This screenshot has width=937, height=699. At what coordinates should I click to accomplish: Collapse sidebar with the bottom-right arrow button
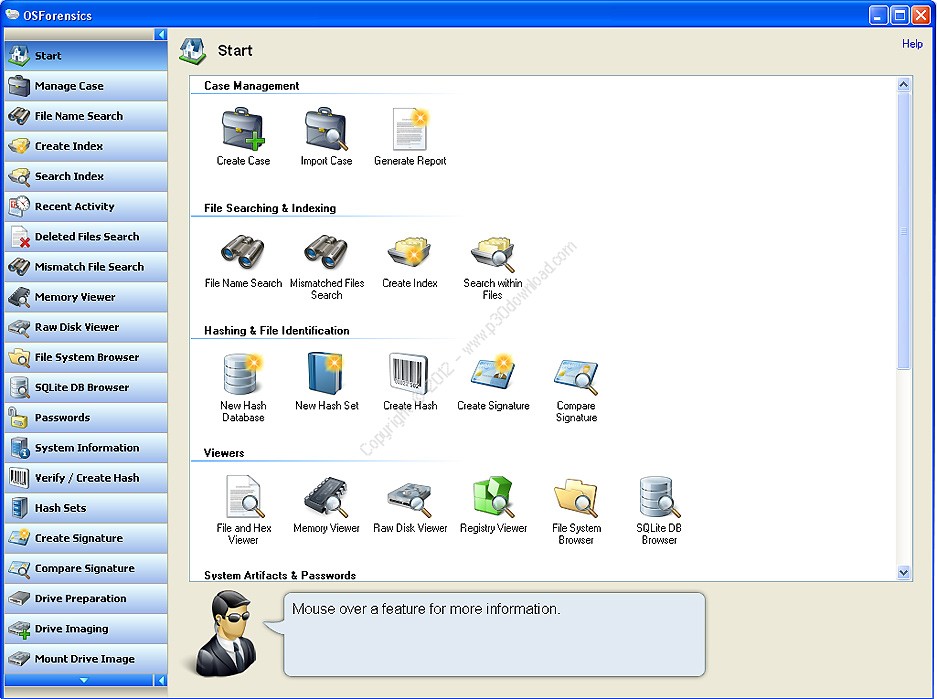tap(160, 680)
